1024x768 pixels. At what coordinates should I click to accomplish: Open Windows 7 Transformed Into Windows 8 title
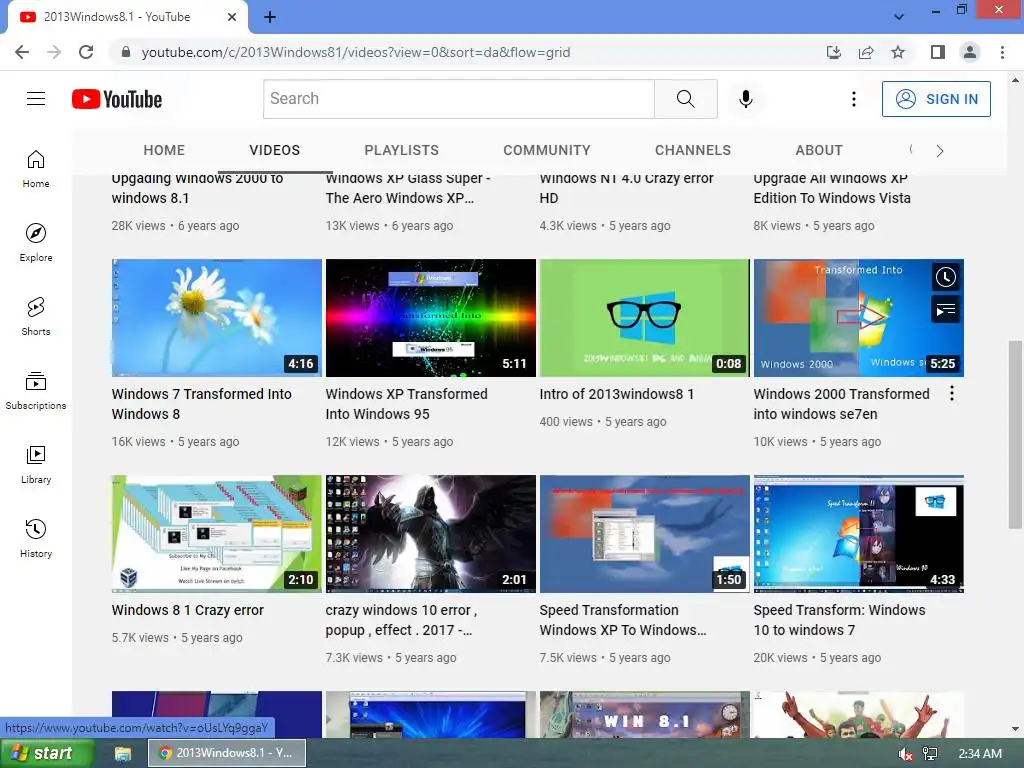pos(201,404)
